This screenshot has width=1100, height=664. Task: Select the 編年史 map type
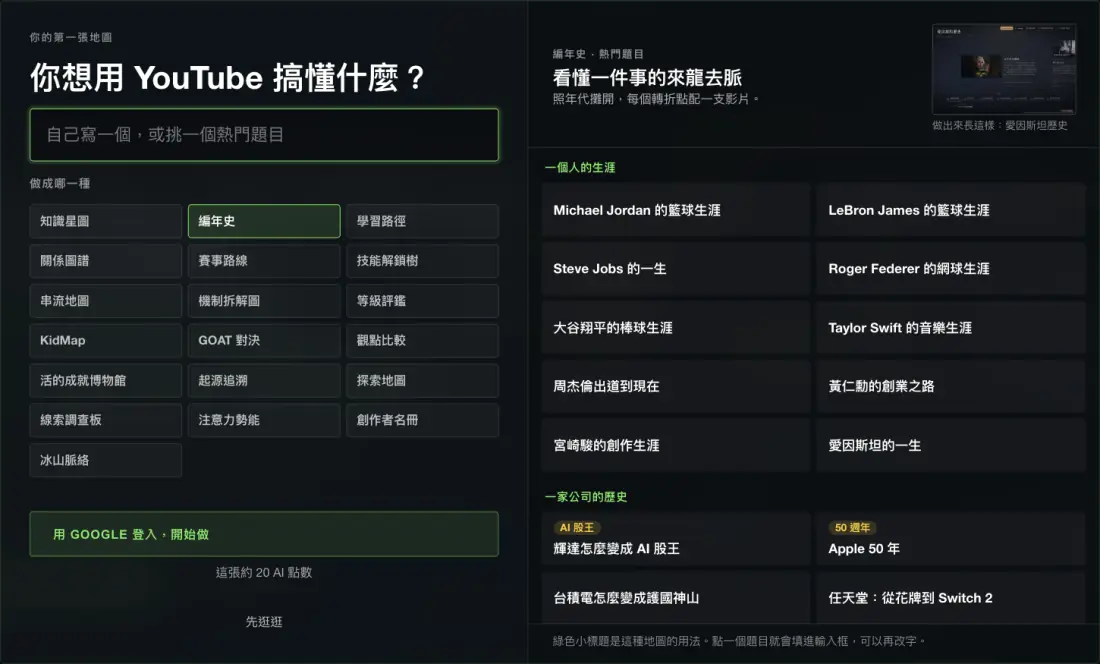pyautogui.click(x=264, y=221)
